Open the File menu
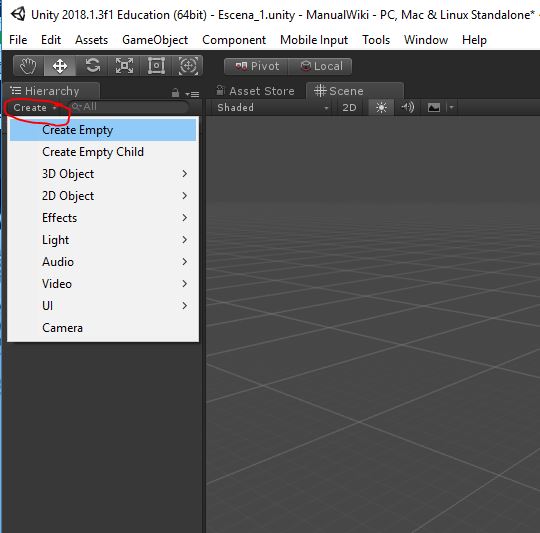 click(x=18, y=40)
